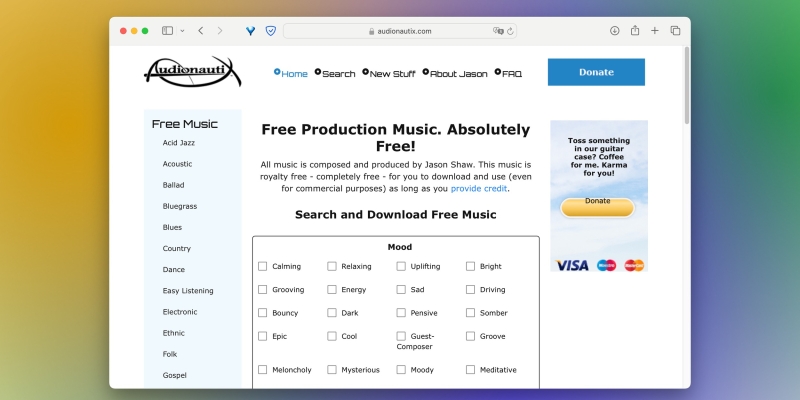Screen dimensions: 800x400
Task: Click the audionautix.com address bar
Action: pos(400,31)
